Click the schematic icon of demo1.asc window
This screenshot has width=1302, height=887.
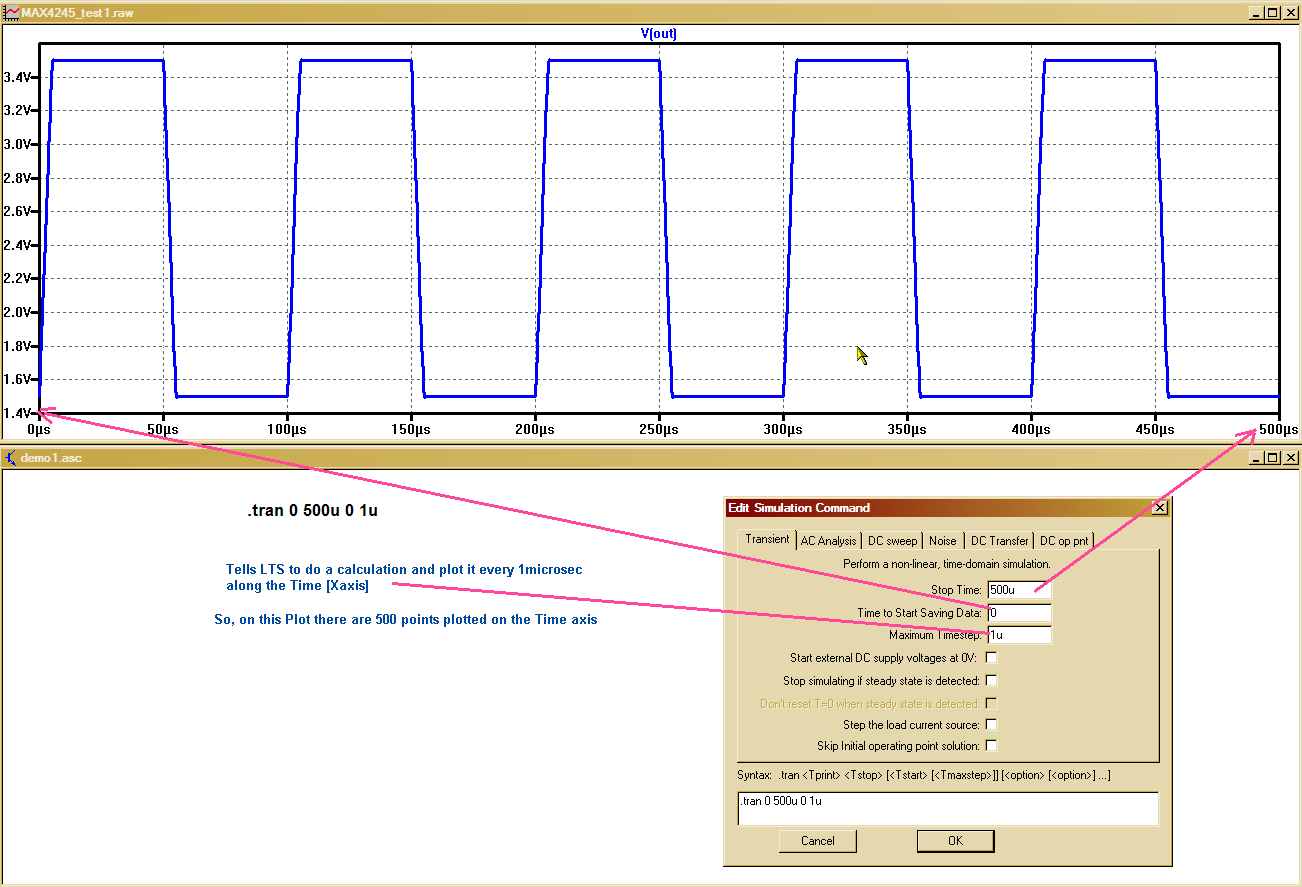[12, 458]
